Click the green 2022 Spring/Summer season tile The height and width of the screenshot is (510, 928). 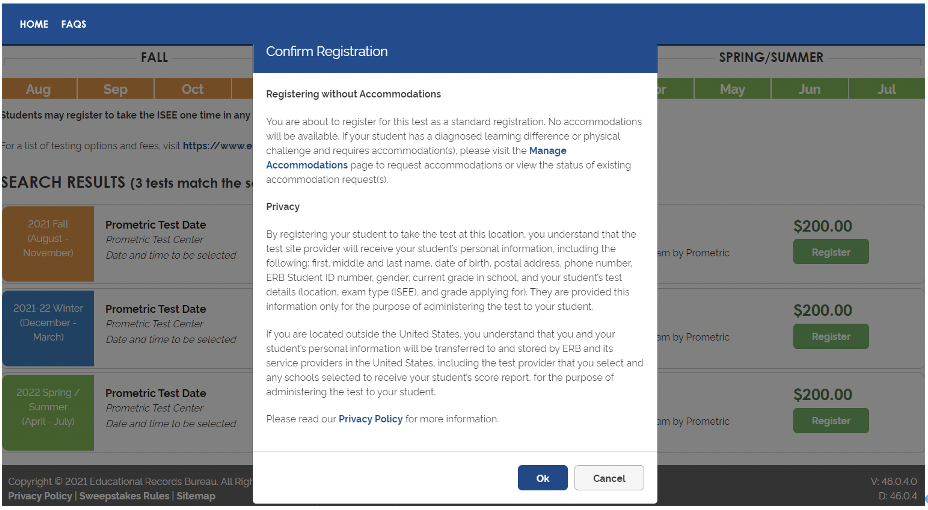coord(48,412)
